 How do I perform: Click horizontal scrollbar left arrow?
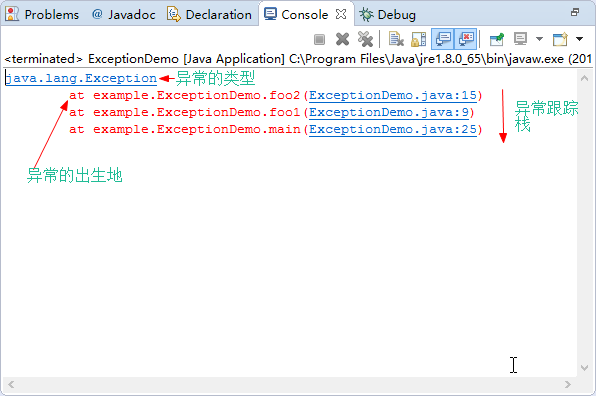click(11, 384)
